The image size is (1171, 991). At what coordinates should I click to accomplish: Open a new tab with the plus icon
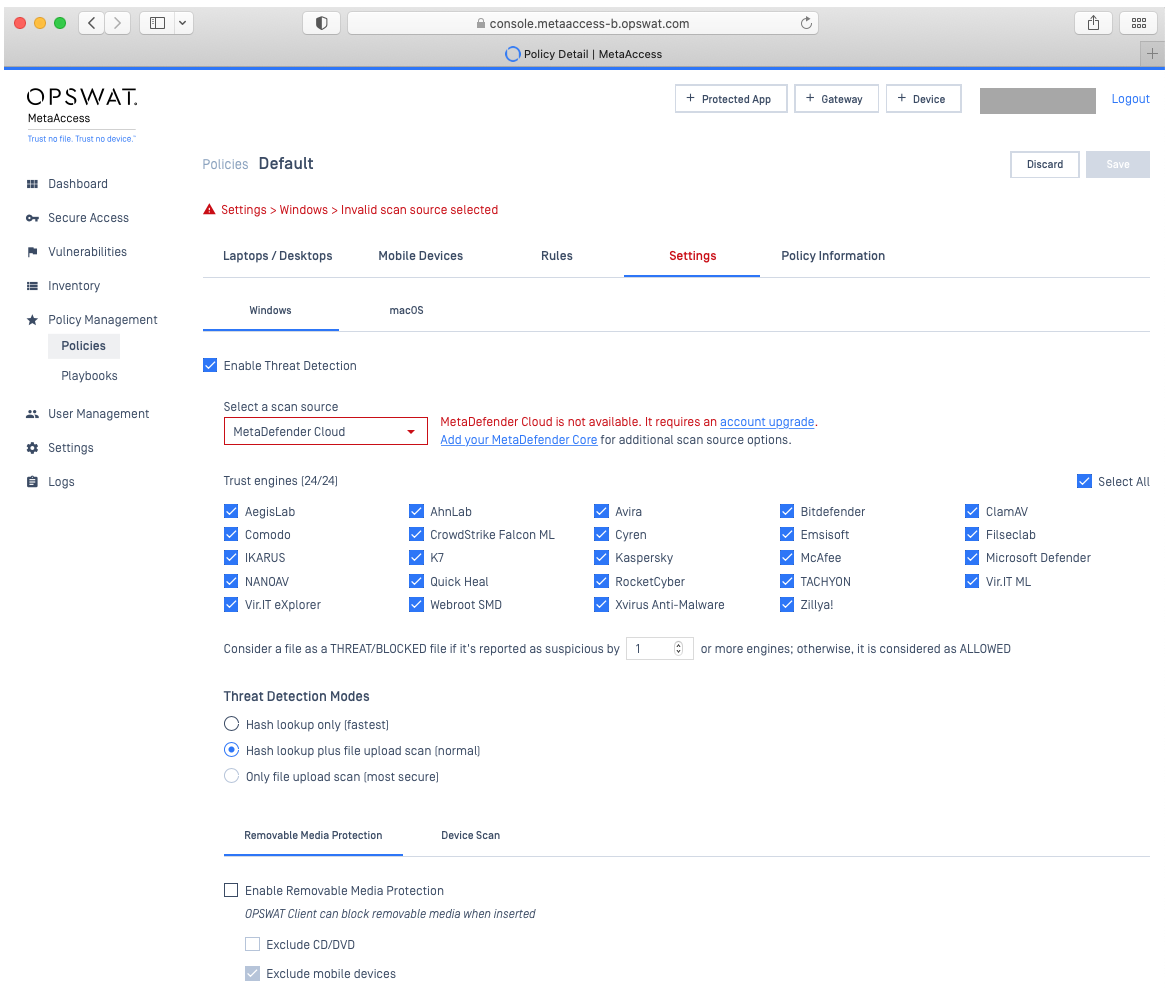click(x=1152, y=54)
